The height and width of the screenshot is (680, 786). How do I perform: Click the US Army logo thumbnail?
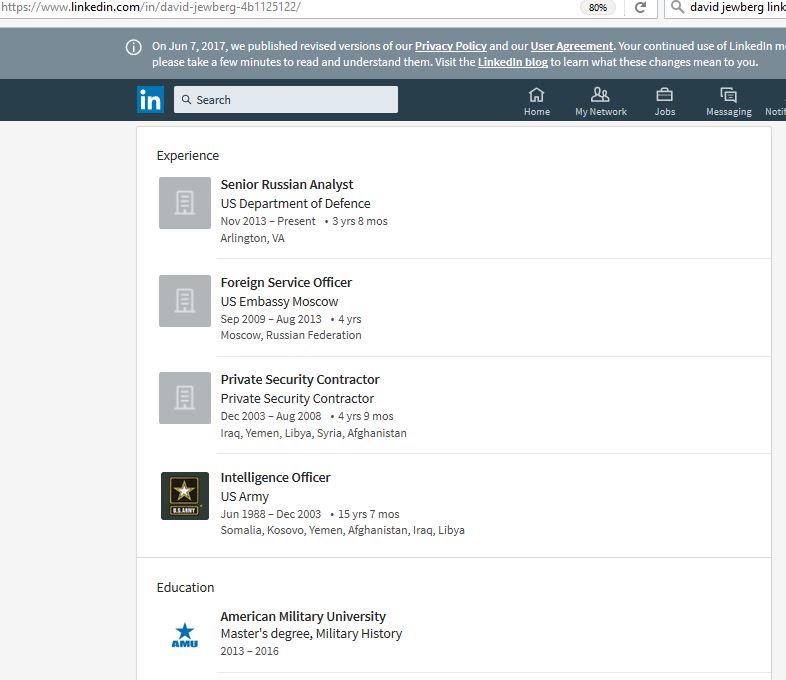(184, 496)
